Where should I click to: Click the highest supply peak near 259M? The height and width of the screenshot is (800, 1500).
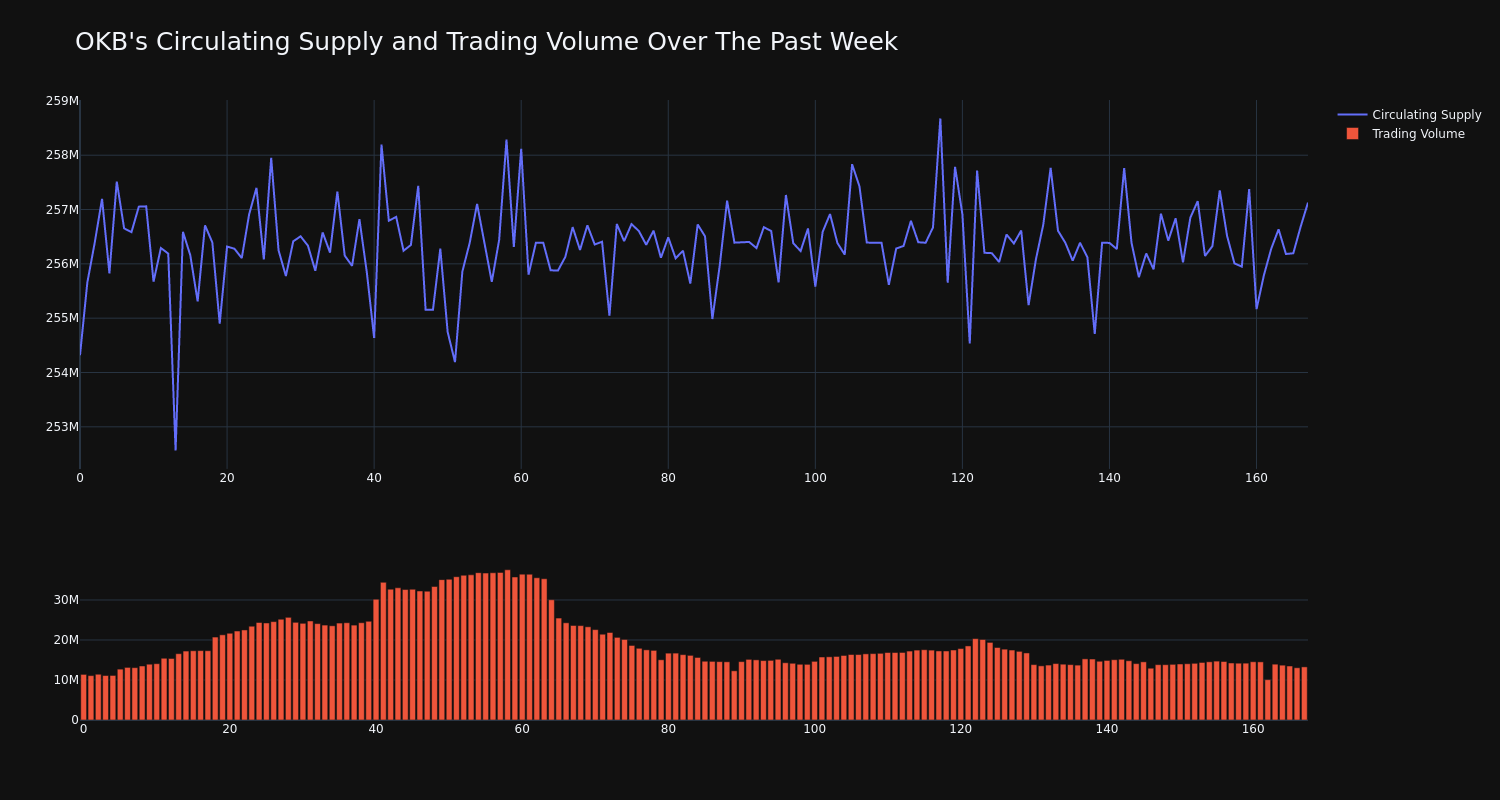940,119
